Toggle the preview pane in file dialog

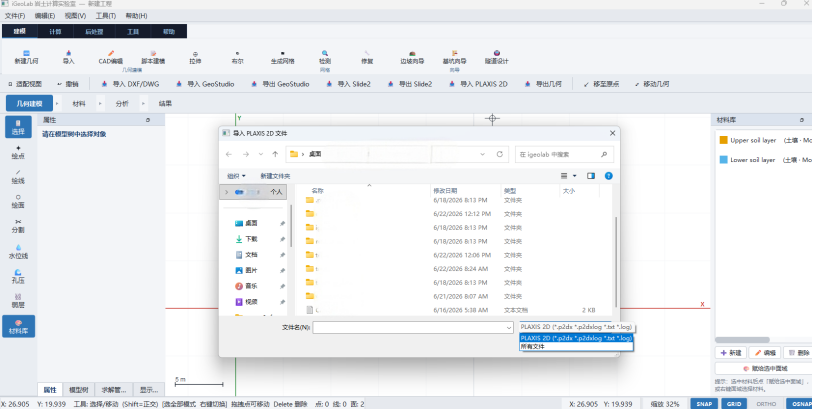coord(591,176)
